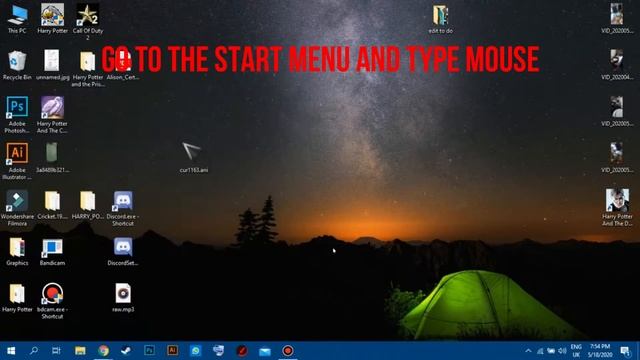This screenshot has width=640, height=360.
Task: Open the clock showing 7:54 PM
Action: [600, 351]
